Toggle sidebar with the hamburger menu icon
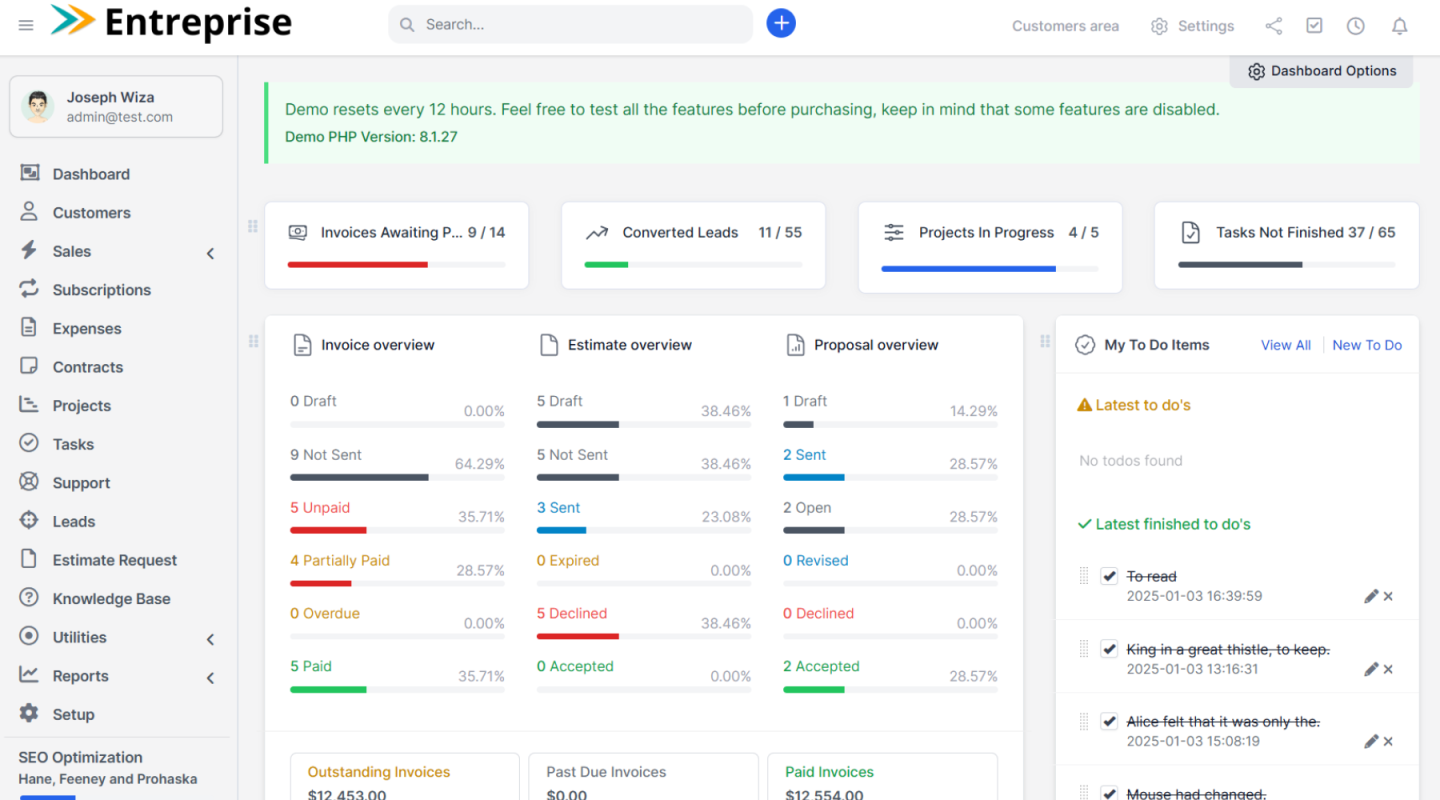 26,25
